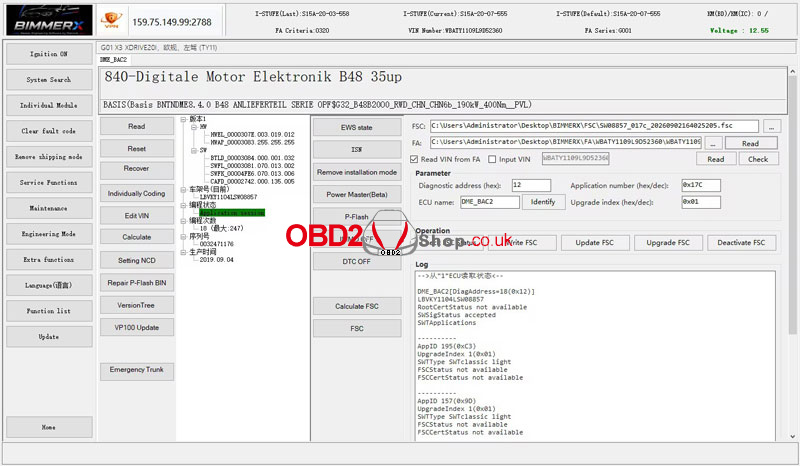
Task: Click Update FSC
Action: pyautogui.click(x=595, y=243)
